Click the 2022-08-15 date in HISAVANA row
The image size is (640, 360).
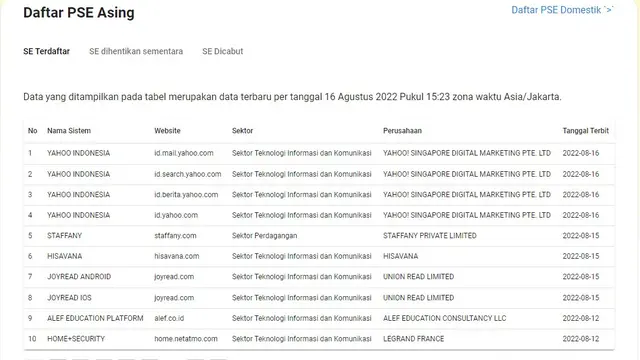581,256
